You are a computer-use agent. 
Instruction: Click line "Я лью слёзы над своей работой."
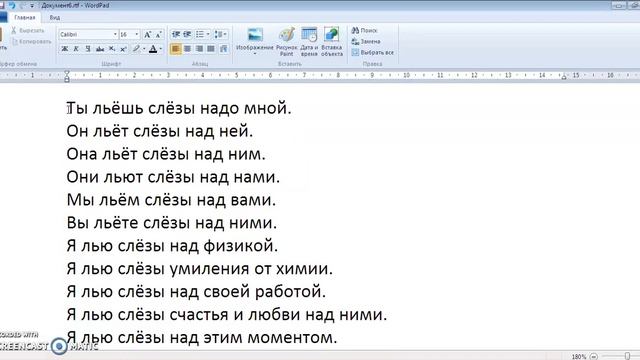196,291
